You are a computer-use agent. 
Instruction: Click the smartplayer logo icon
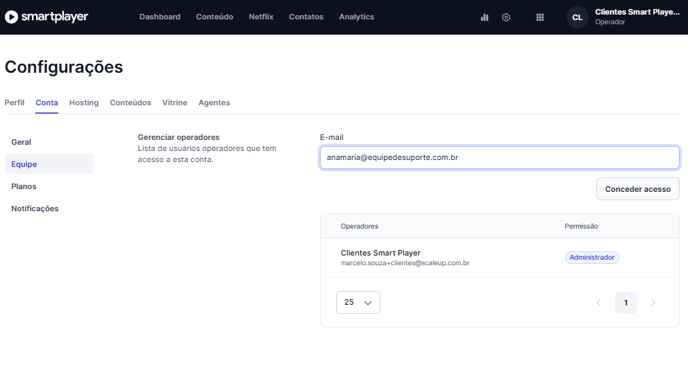point(11,17)
